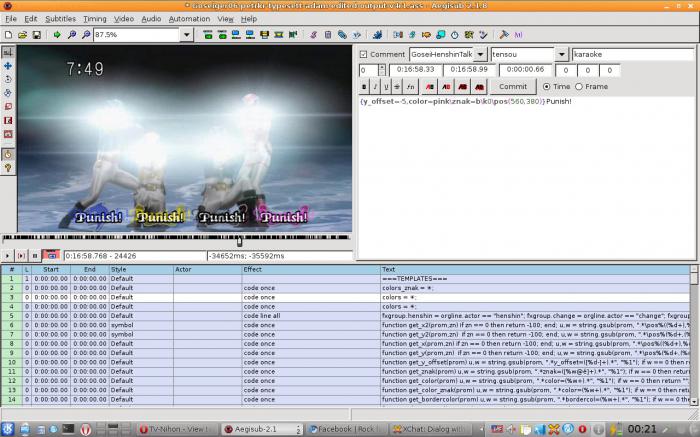Click the New subtitles icon
700x437 pixels.
click(8, 34)
